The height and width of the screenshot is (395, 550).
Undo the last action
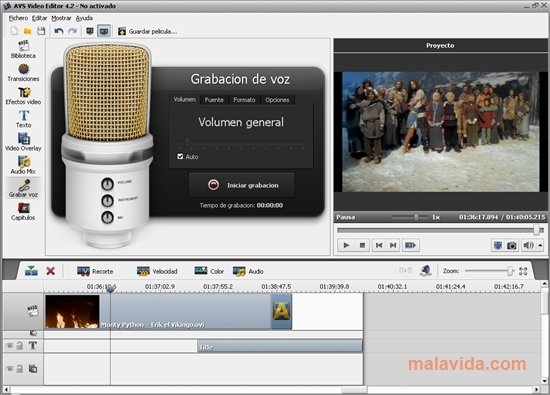[x=59, y=31]
